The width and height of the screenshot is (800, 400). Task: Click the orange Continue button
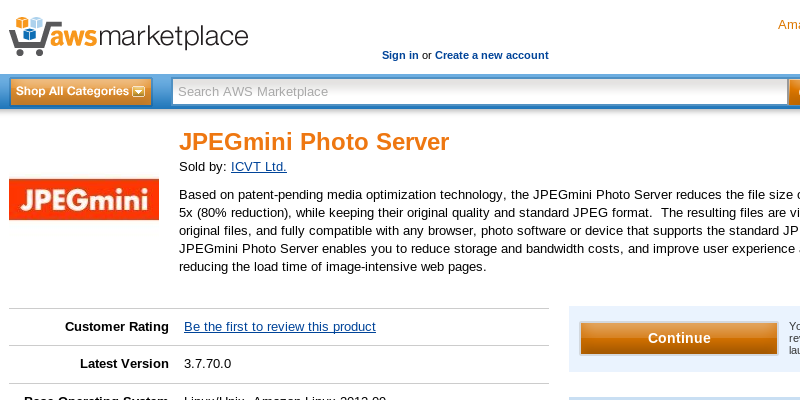point(679,338)
